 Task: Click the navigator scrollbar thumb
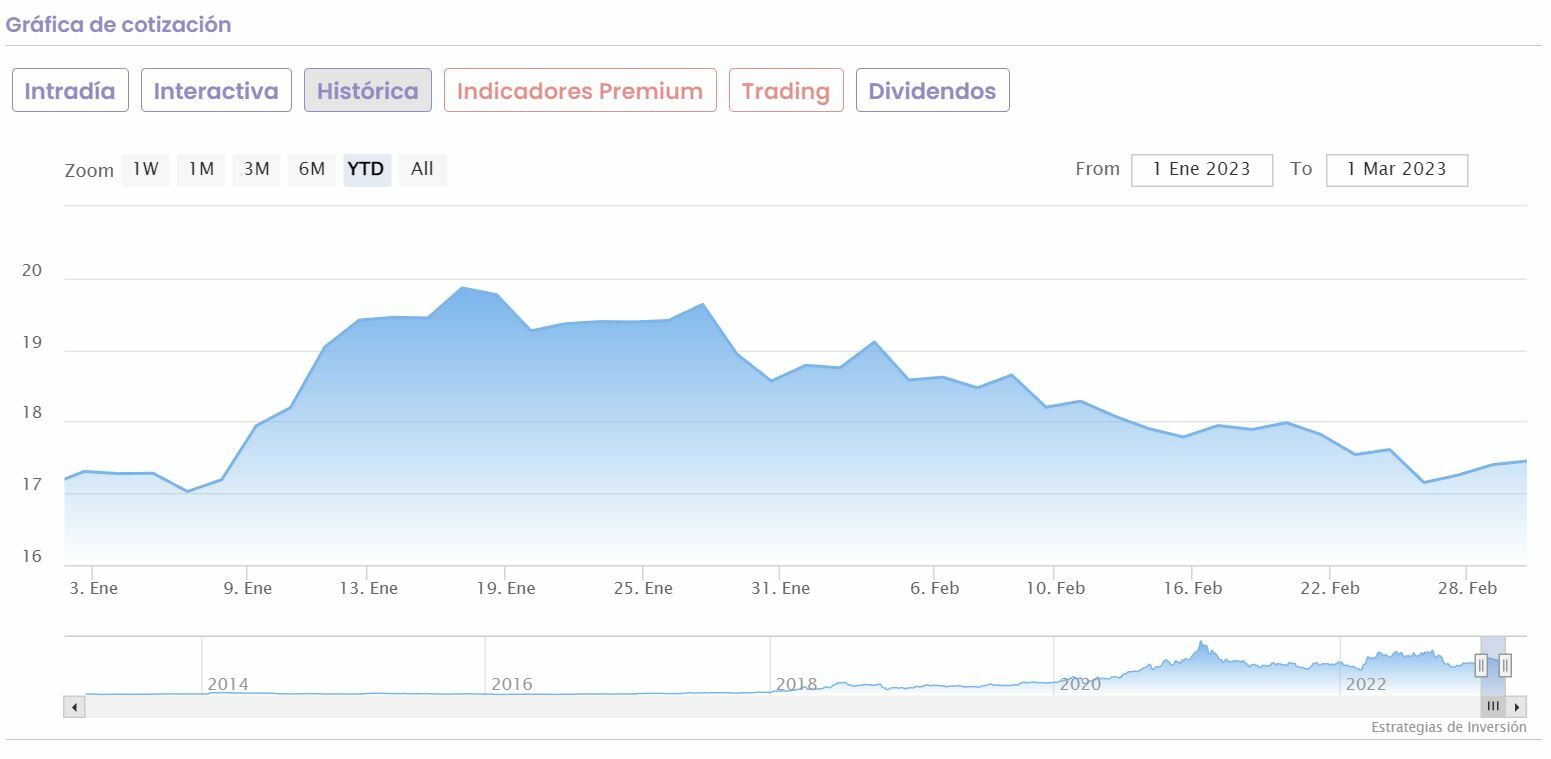point(1493,707)
